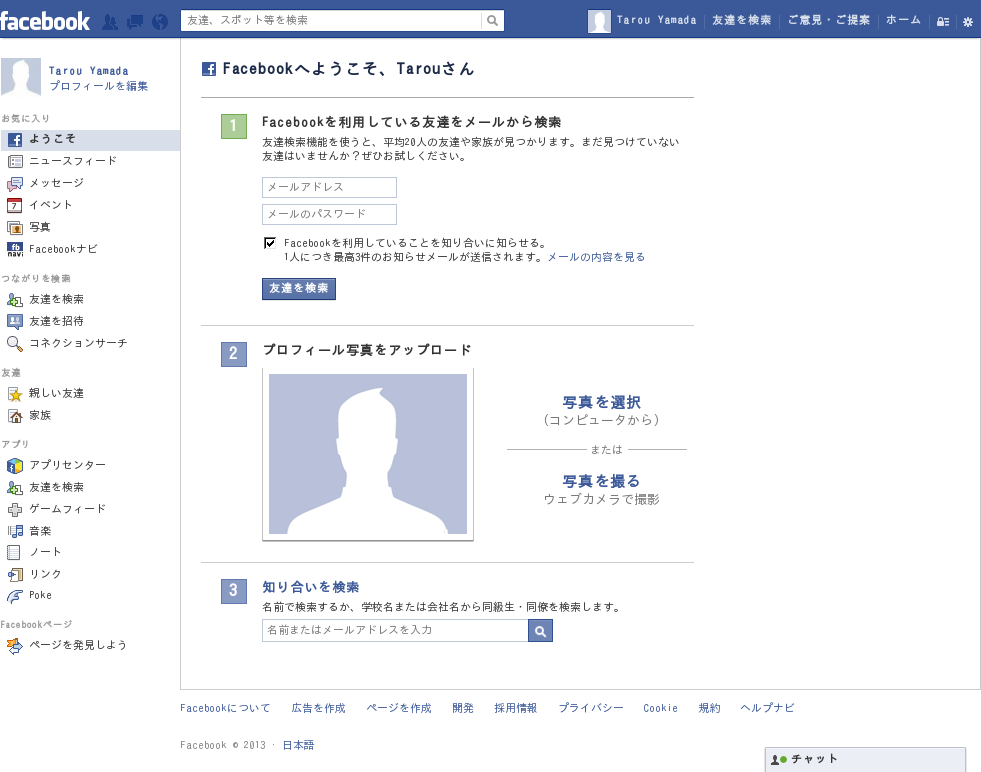This screenshot has height=772, width=981.
Task: Click the Facebookナビ icon
Action: pyautogui.click(x=15, y=249)
